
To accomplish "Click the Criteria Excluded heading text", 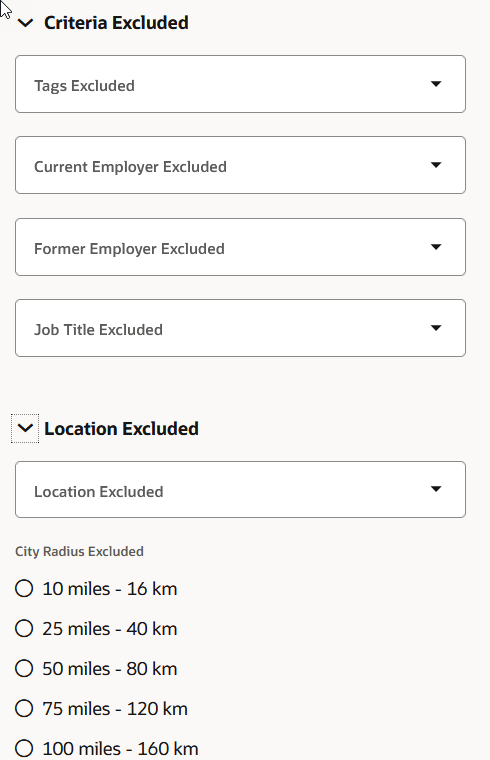I will point(116,23).
